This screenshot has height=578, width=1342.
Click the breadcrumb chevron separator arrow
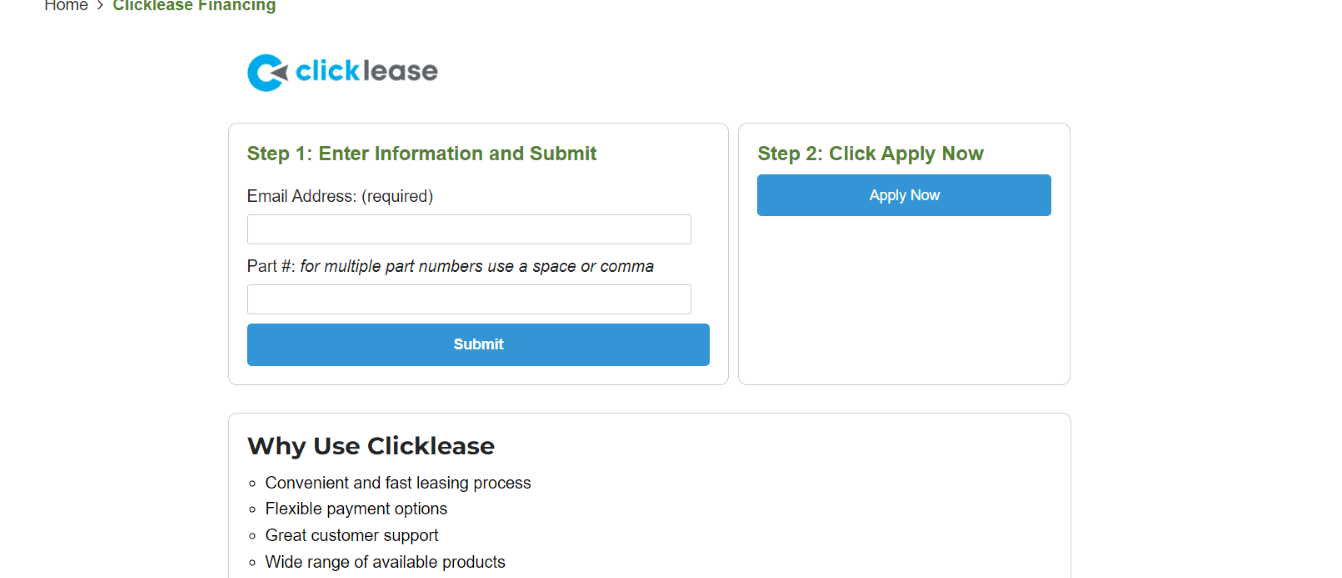(101, 6)
